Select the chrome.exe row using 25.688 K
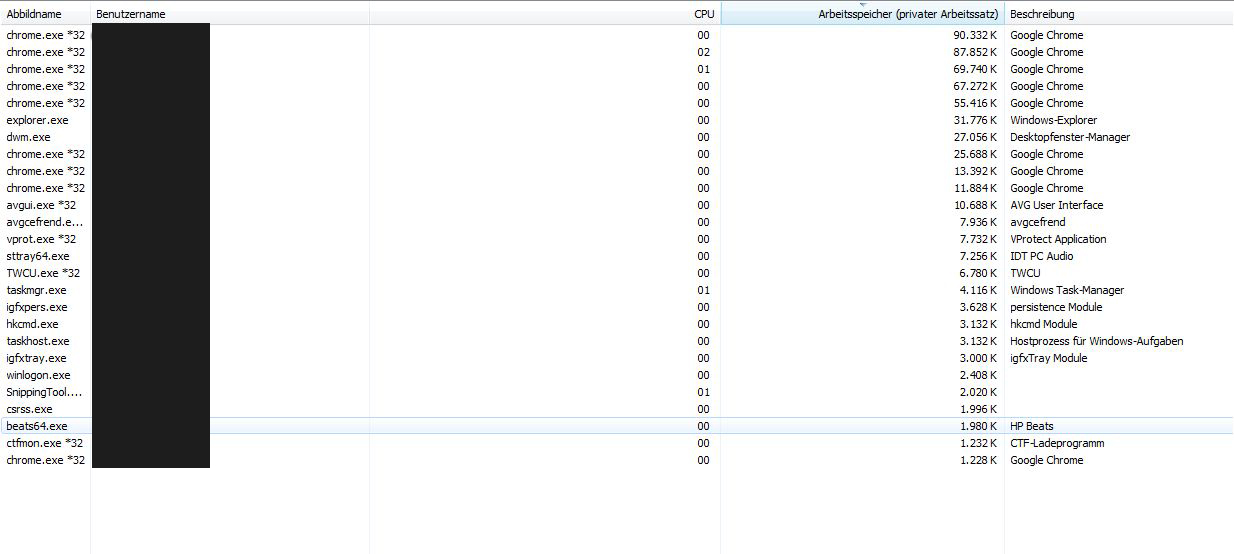The height and width of the screenshot is (554, 1234). (617, 154)
